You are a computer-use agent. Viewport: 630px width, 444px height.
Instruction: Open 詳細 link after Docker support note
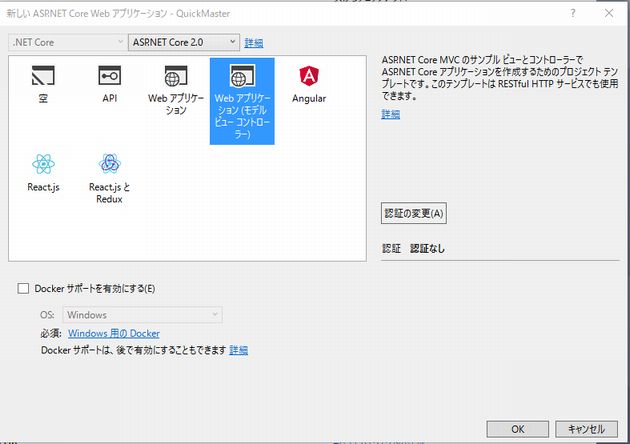pos(238,350)
